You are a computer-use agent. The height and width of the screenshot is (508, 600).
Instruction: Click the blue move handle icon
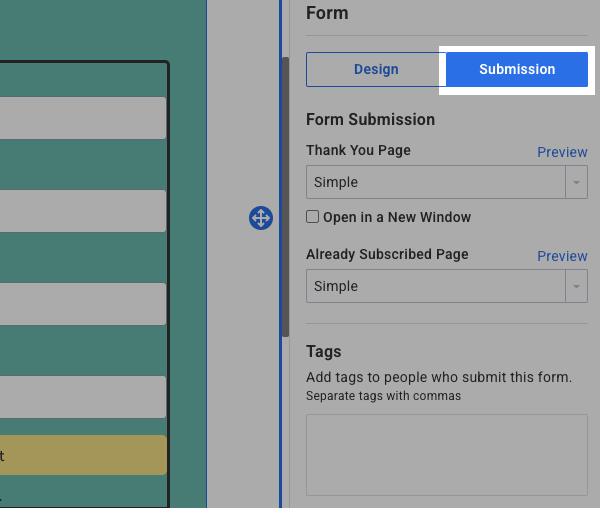point(260,218)
